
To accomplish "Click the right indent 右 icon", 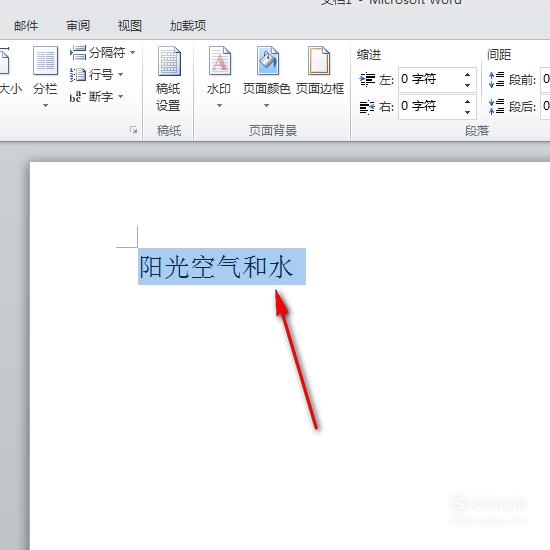I will (x=367, y=107).
